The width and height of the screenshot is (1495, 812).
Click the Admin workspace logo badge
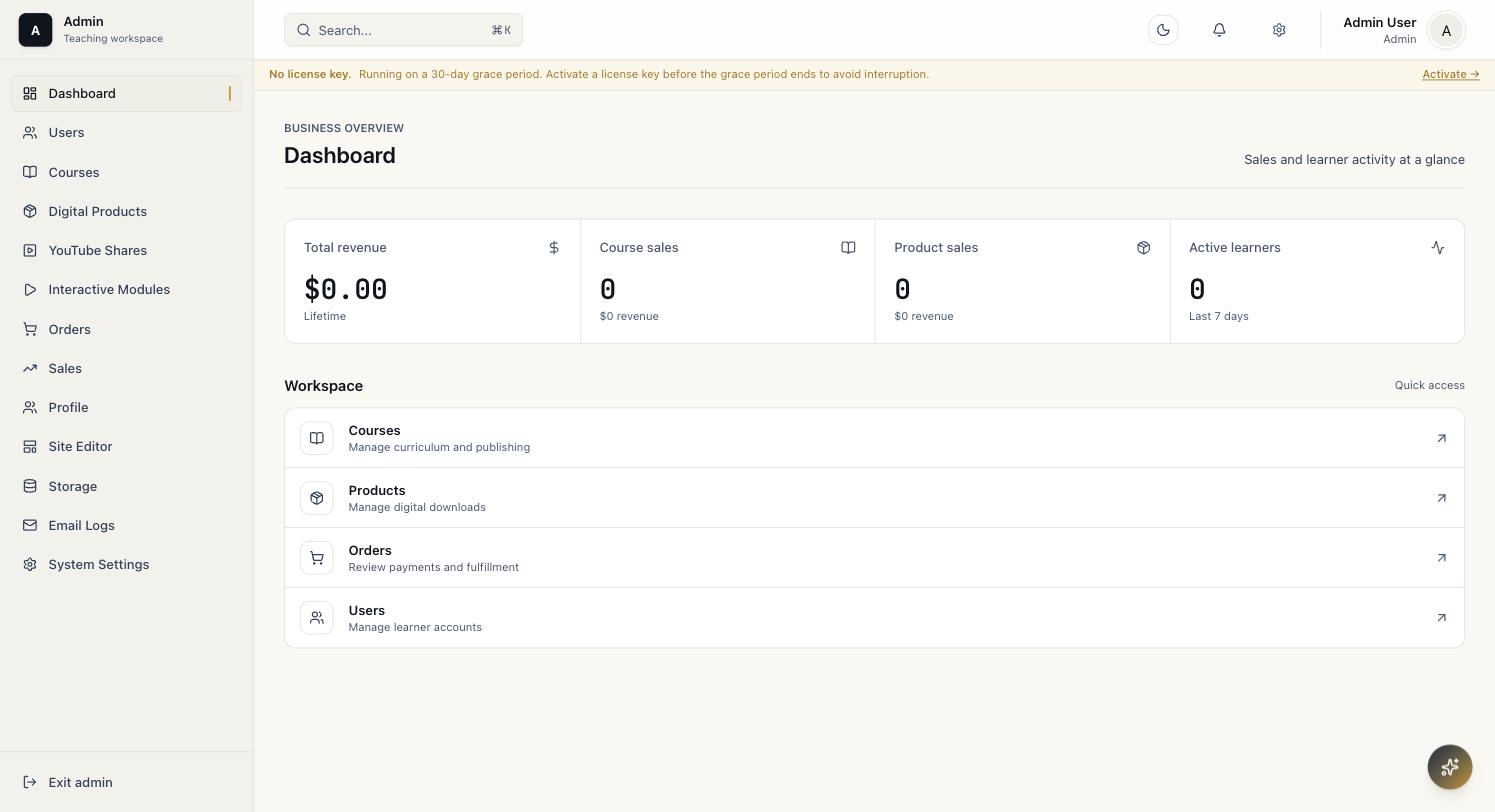(x=35, y=30)
